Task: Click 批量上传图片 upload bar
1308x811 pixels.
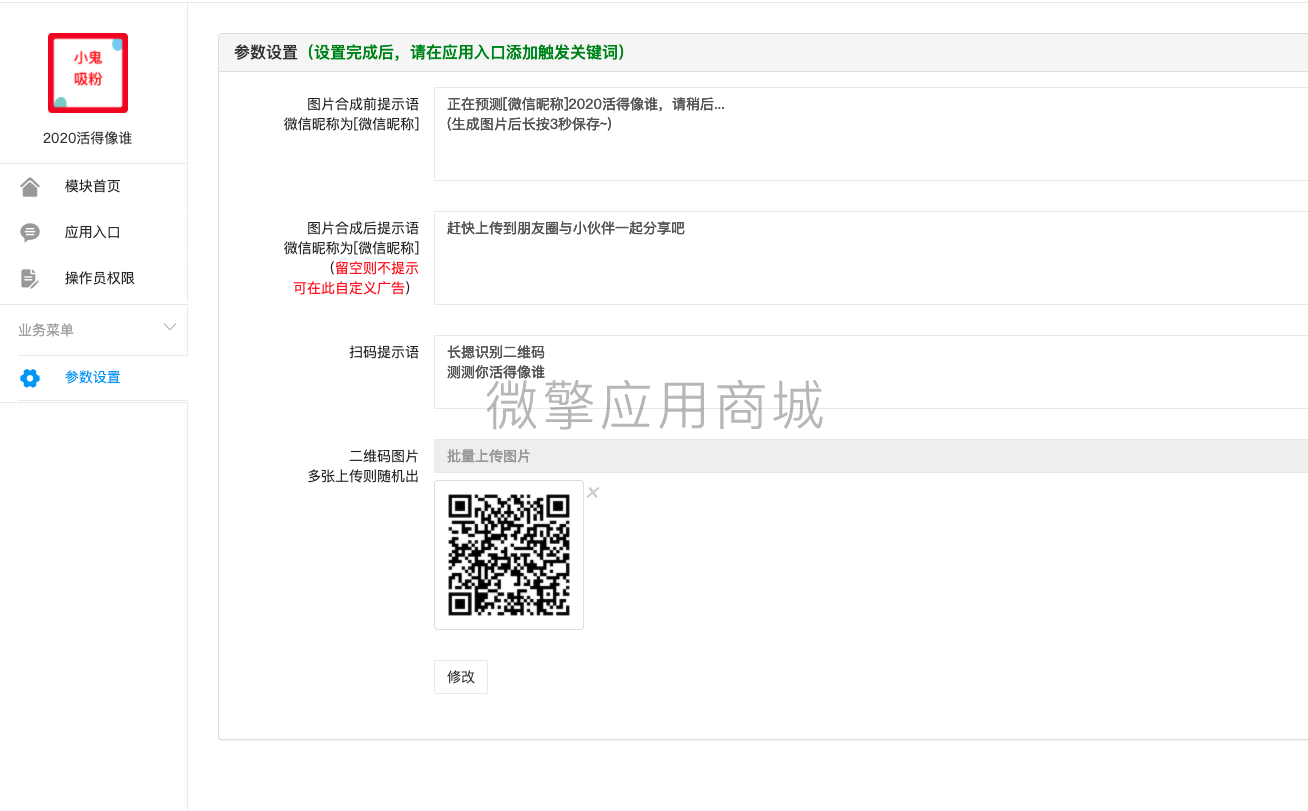Action: pyautogui.click(x=871, y=456)
